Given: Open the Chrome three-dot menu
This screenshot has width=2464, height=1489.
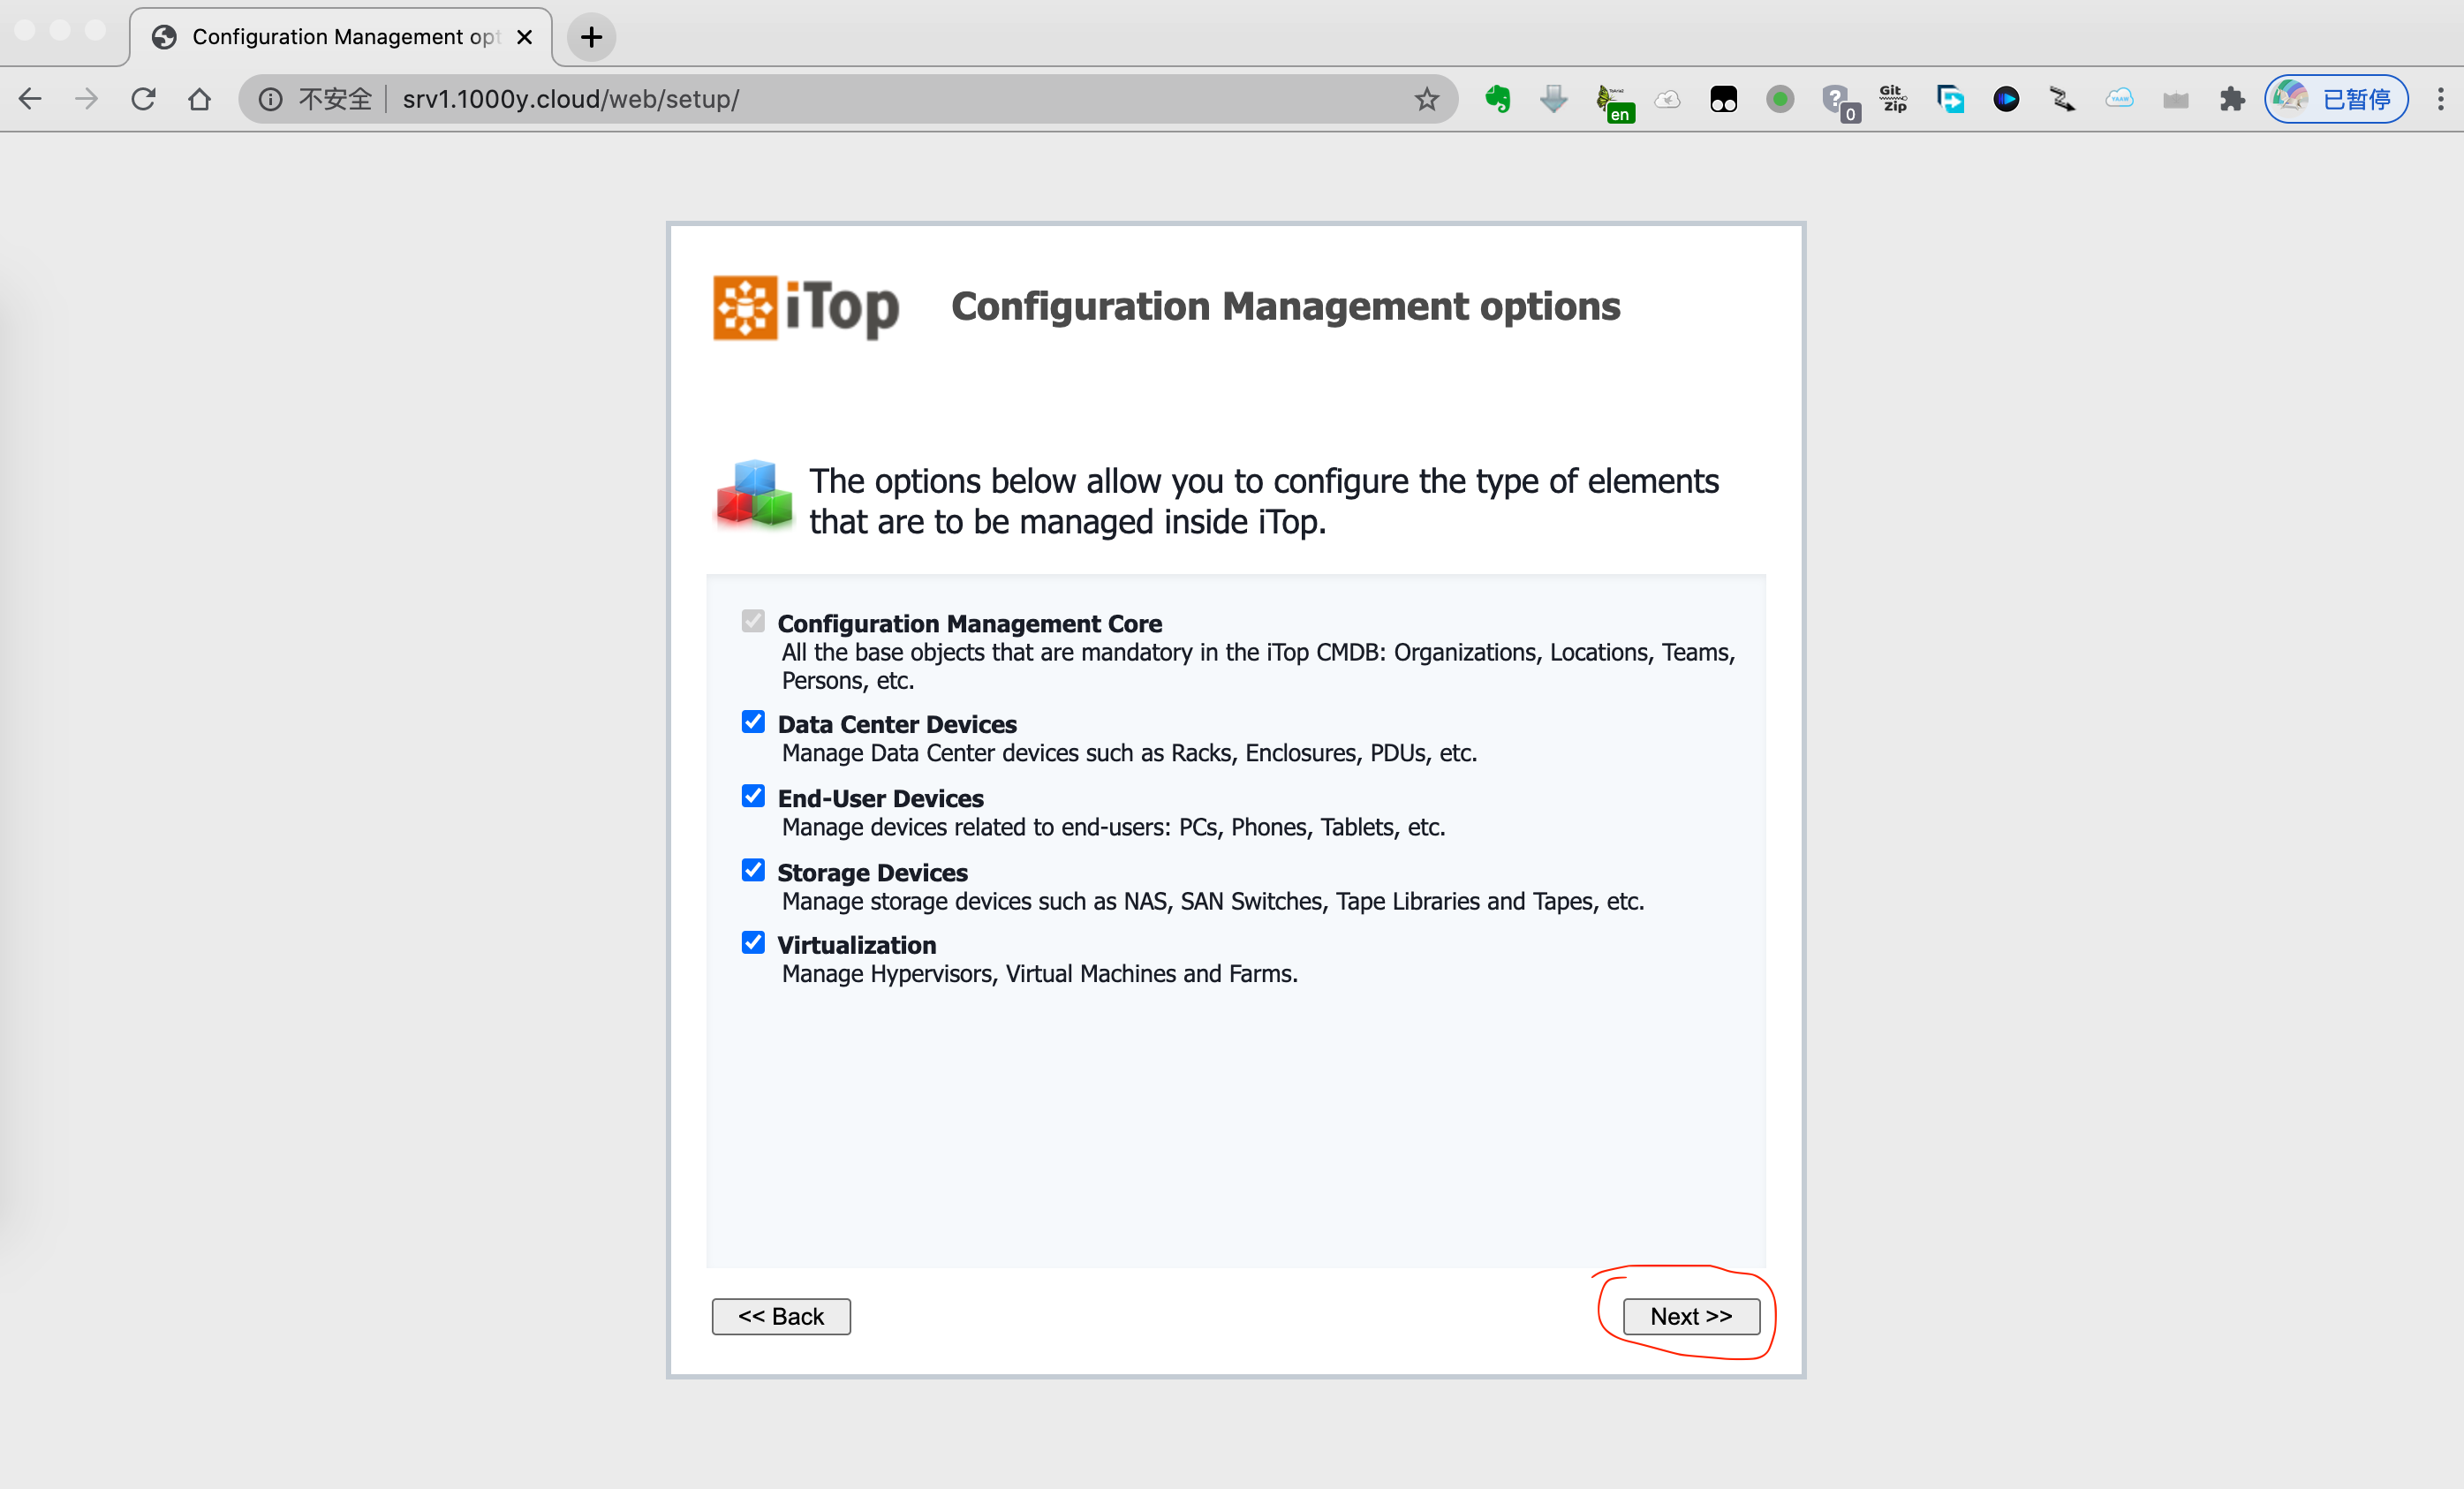Looking at the screenshot, I should coord(2440,99).
